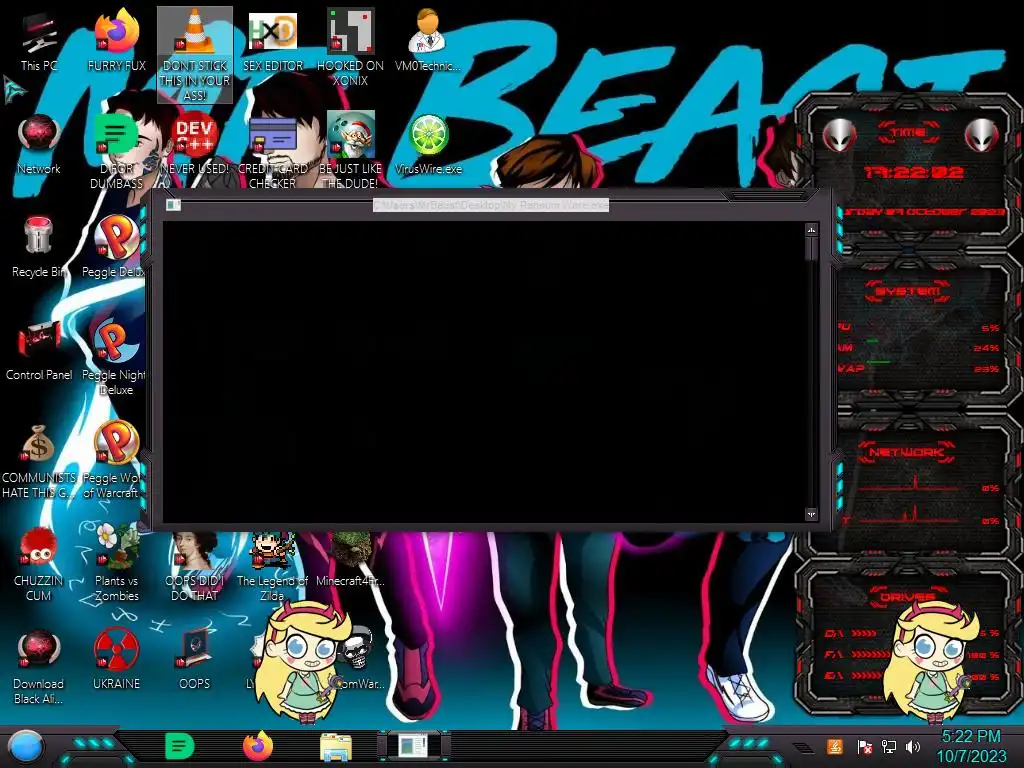This screenshot has height=768, width=1024.
Task: Open the VirusWire.exe lime icon
Action: coord(428,144)
